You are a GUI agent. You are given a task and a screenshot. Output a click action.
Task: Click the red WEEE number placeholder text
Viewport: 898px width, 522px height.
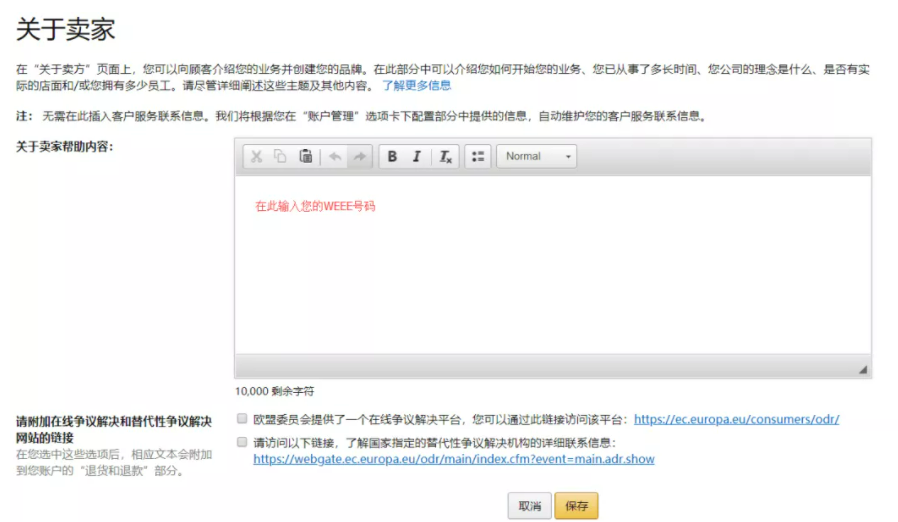(315, 206)
